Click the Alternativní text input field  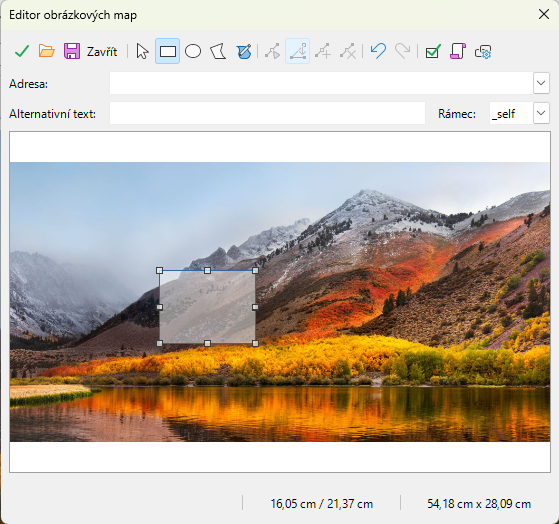click(x=267, y=113)
